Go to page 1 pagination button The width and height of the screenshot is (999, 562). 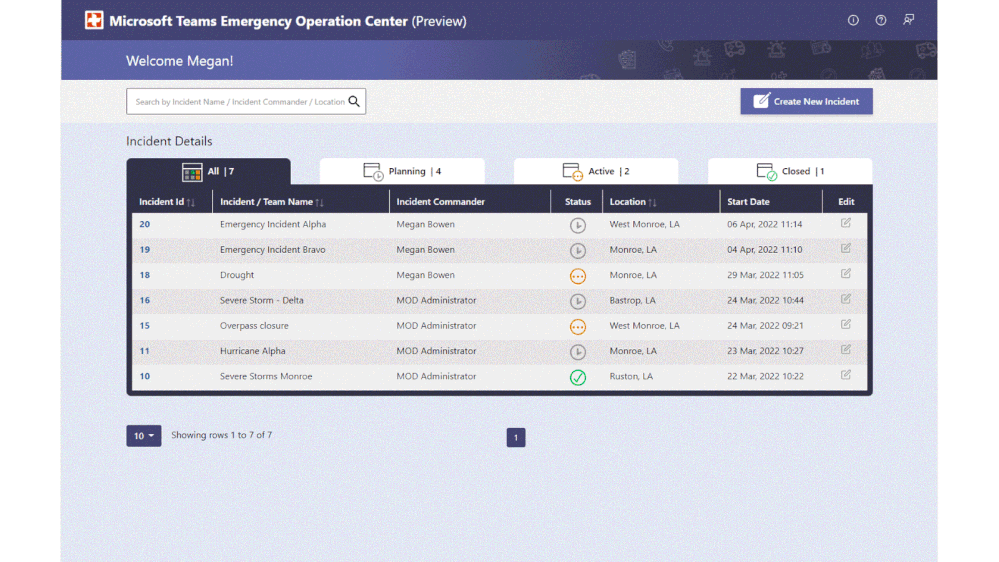coord(516,437)
